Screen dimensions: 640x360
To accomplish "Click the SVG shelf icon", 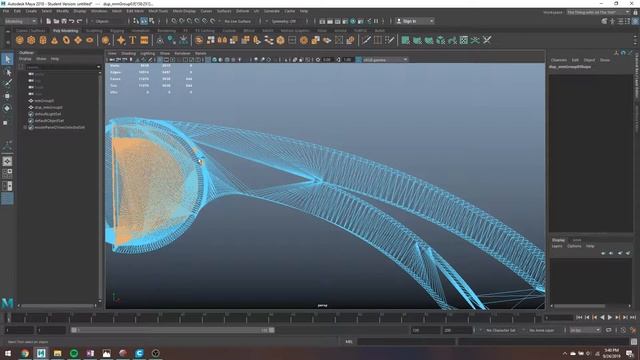I will [x=144, y=40].
